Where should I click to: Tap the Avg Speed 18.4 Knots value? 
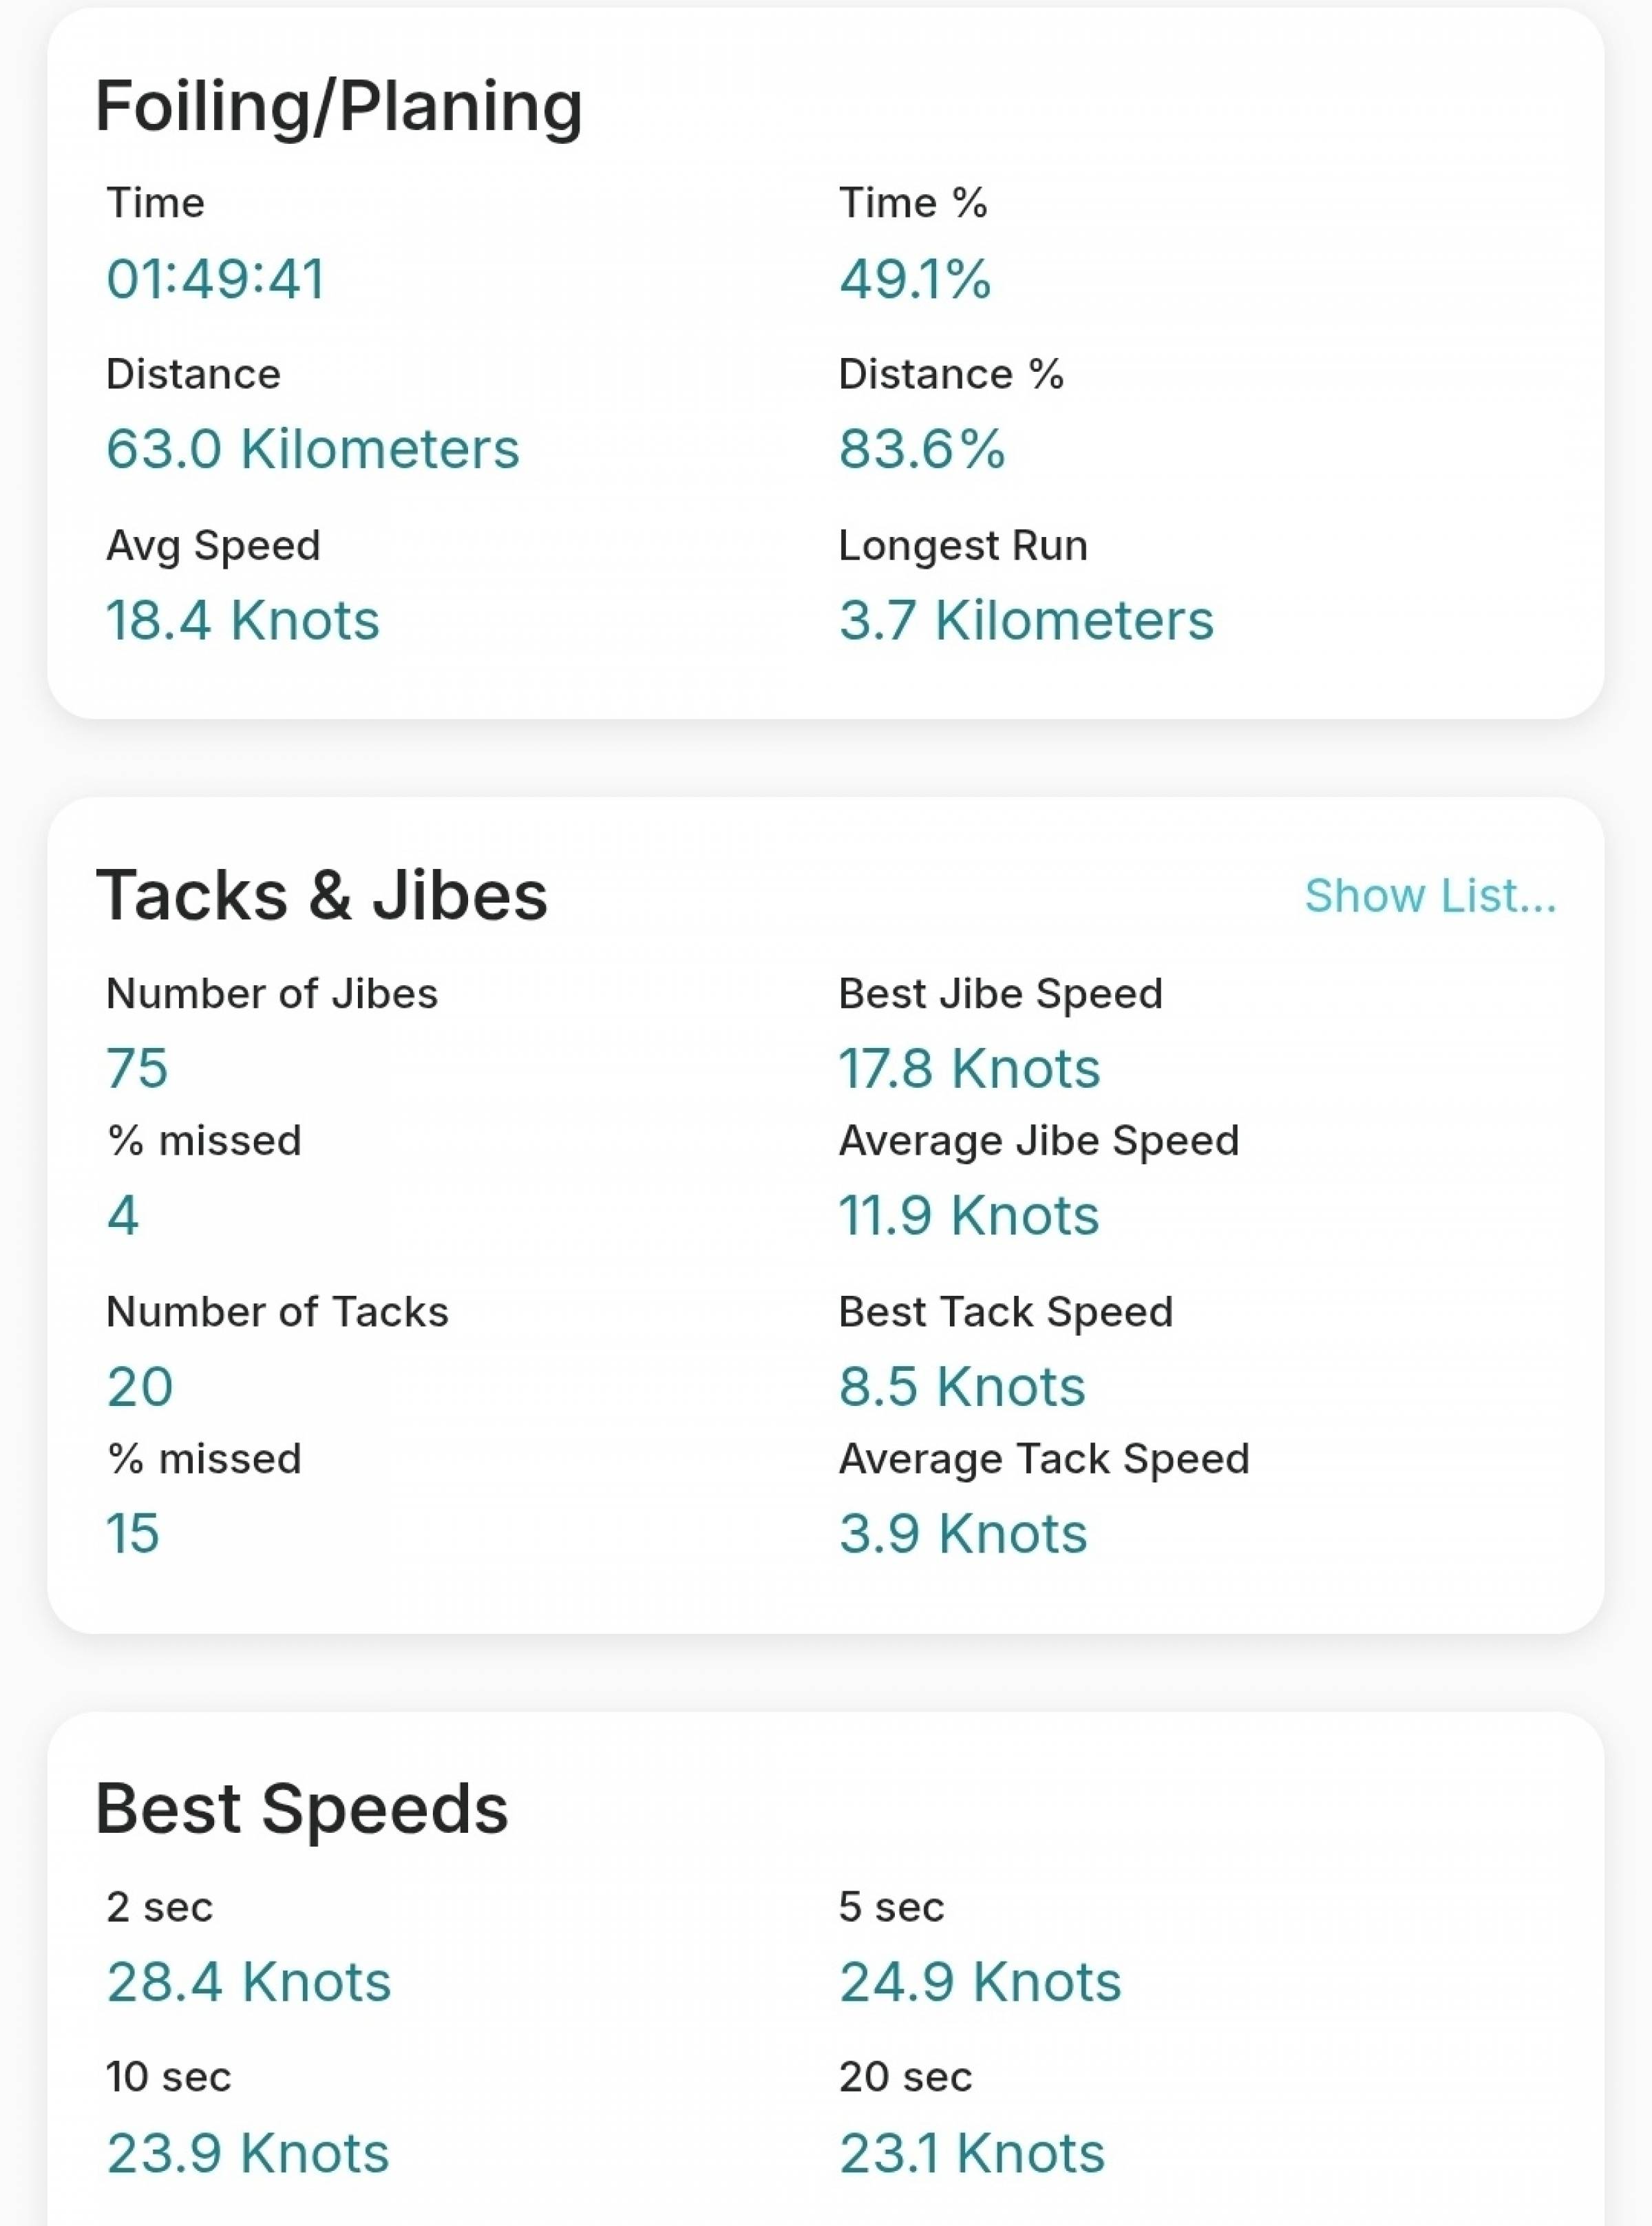coord(243,620)
